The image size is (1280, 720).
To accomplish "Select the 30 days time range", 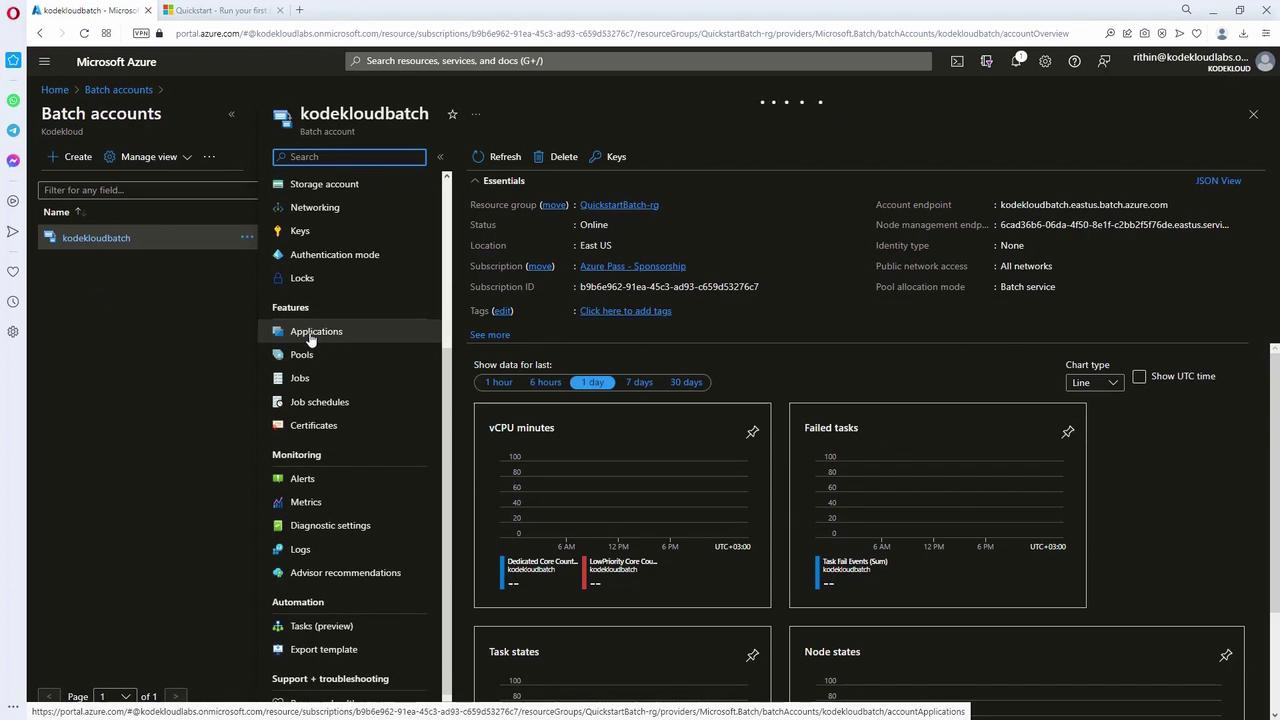I will pyautogui.click(x=686, y=382).
